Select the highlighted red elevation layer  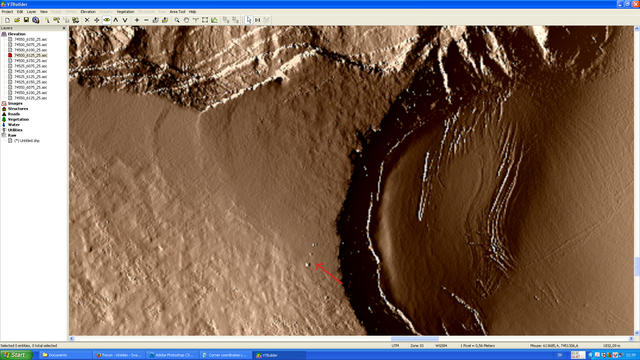click(x=30, y=55)
